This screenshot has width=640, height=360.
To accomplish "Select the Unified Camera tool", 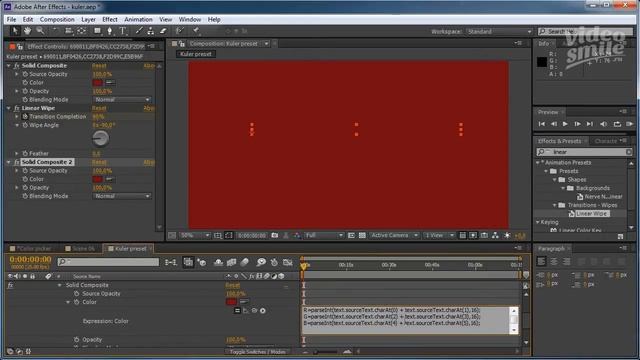I will pyautogui.click(x=69, y=31).
